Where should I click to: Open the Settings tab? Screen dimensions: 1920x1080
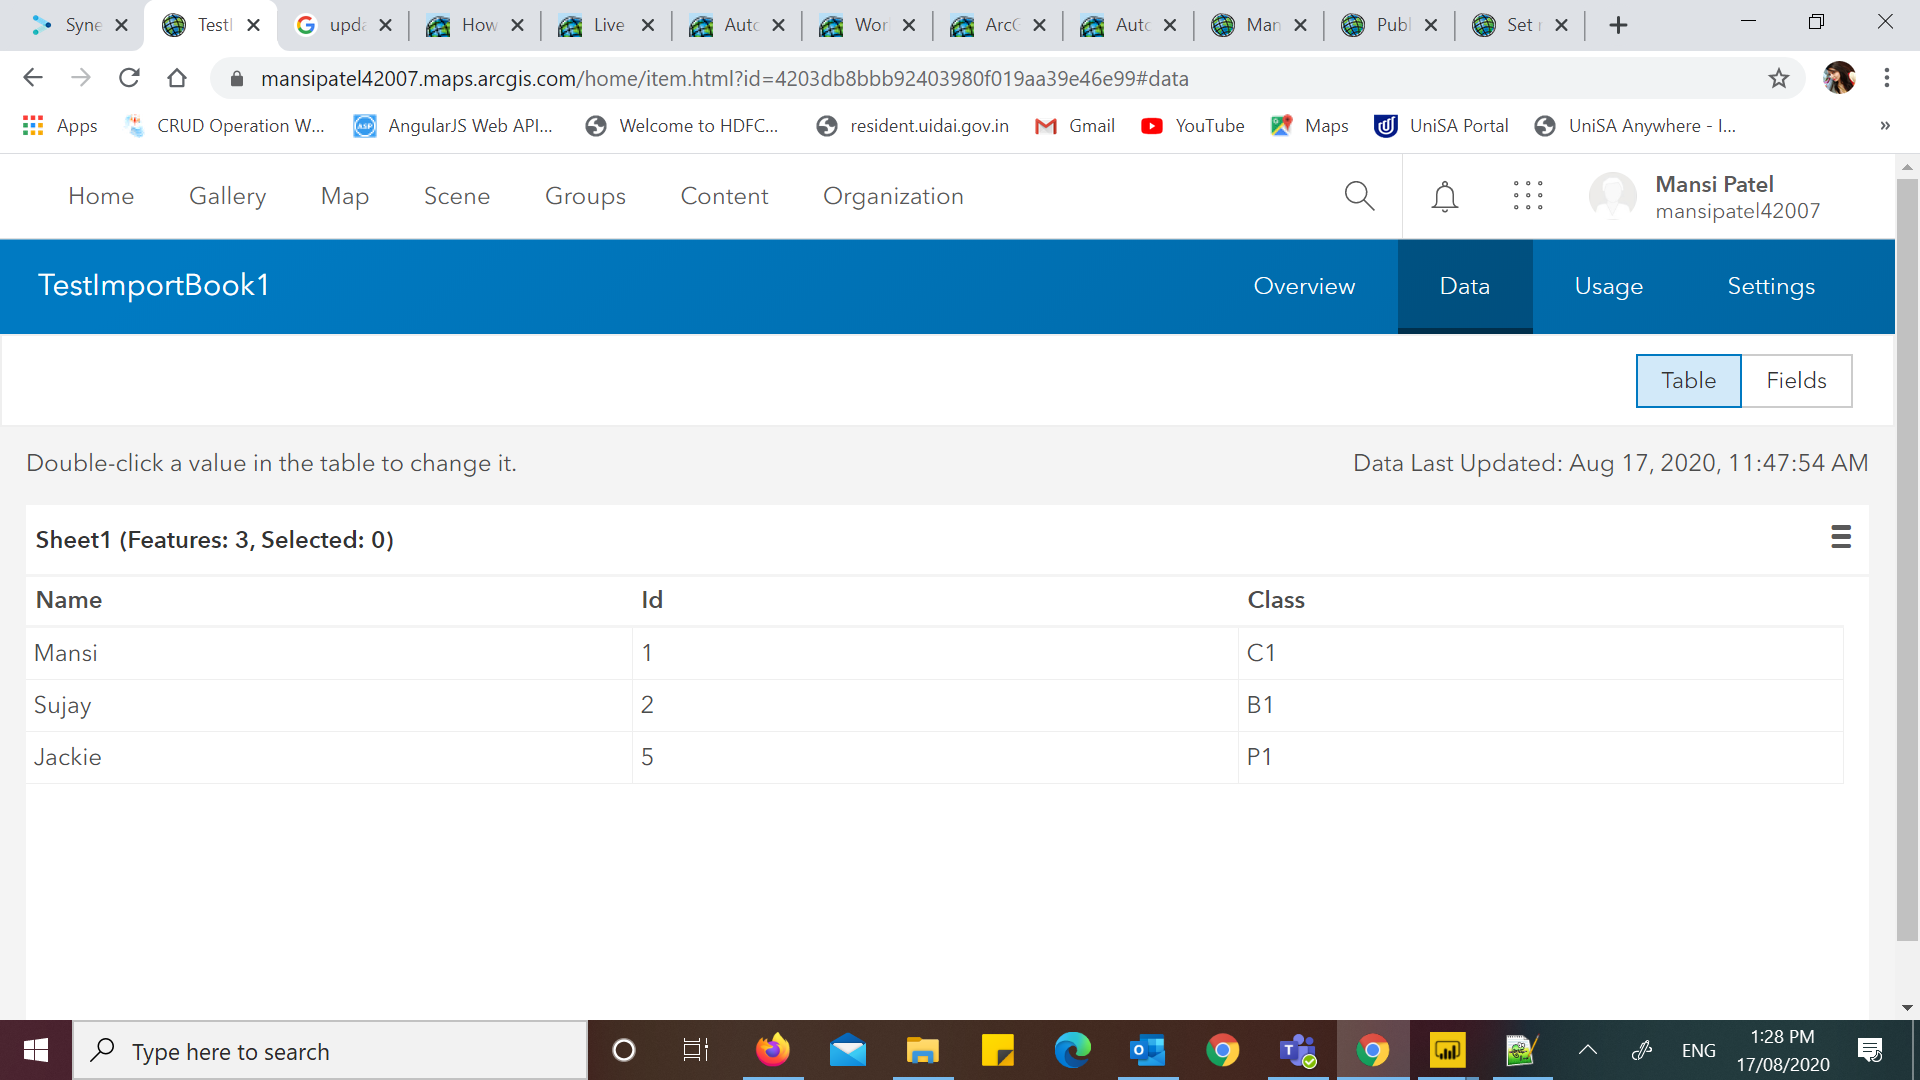[x=1771, y=286]
